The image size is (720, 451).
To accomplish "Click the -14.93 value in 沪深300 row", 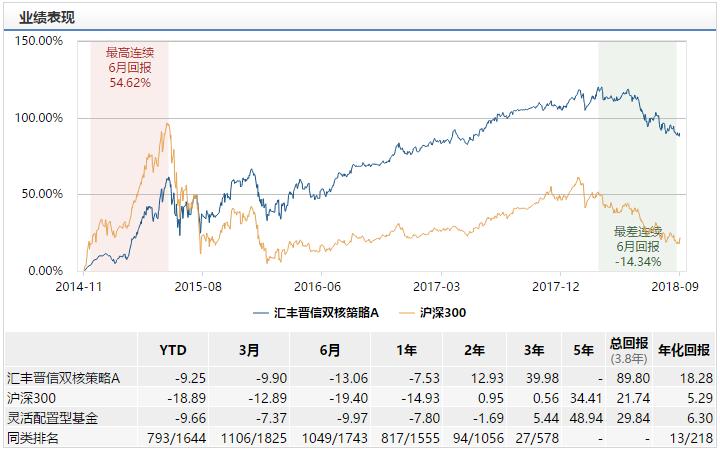I will 421,398.
